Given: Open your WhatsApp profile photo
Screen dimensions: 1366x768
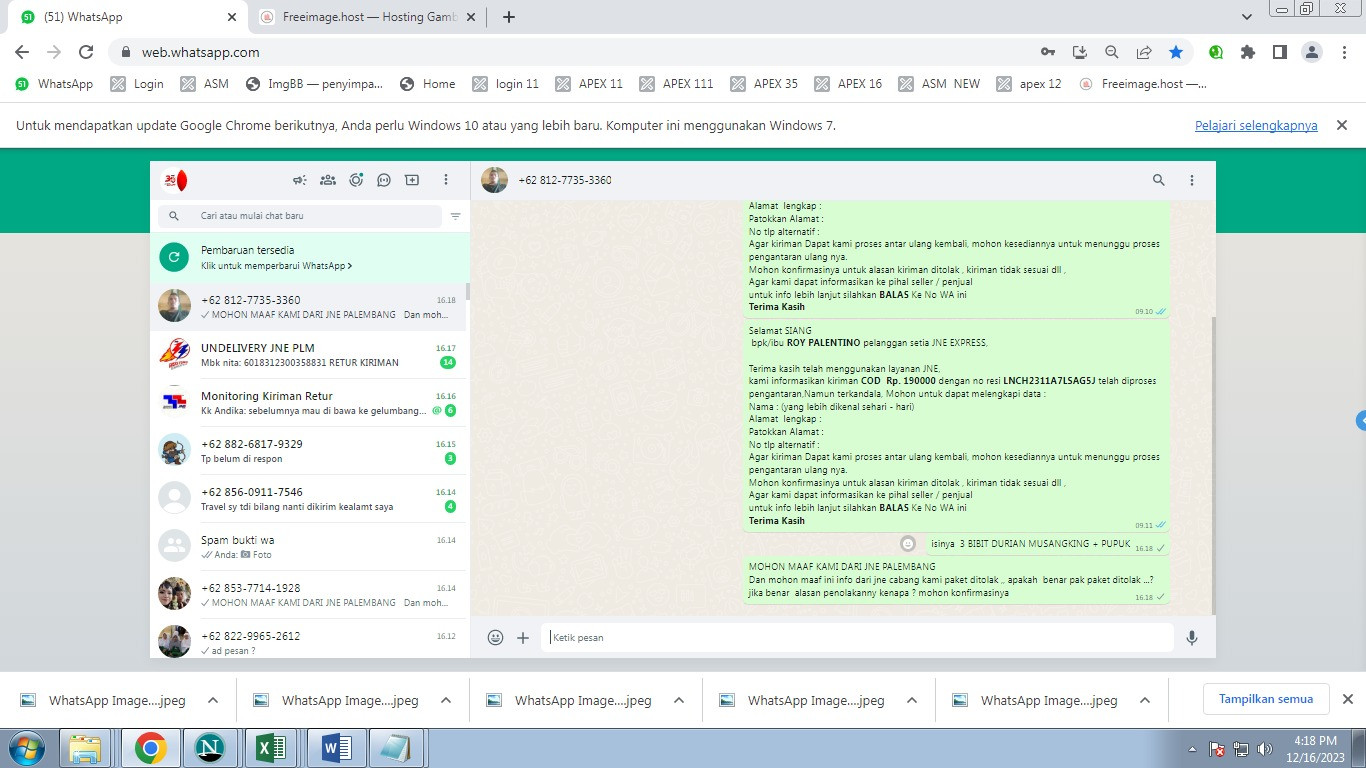Looking at the screenshot, I should tap(175, 180).
